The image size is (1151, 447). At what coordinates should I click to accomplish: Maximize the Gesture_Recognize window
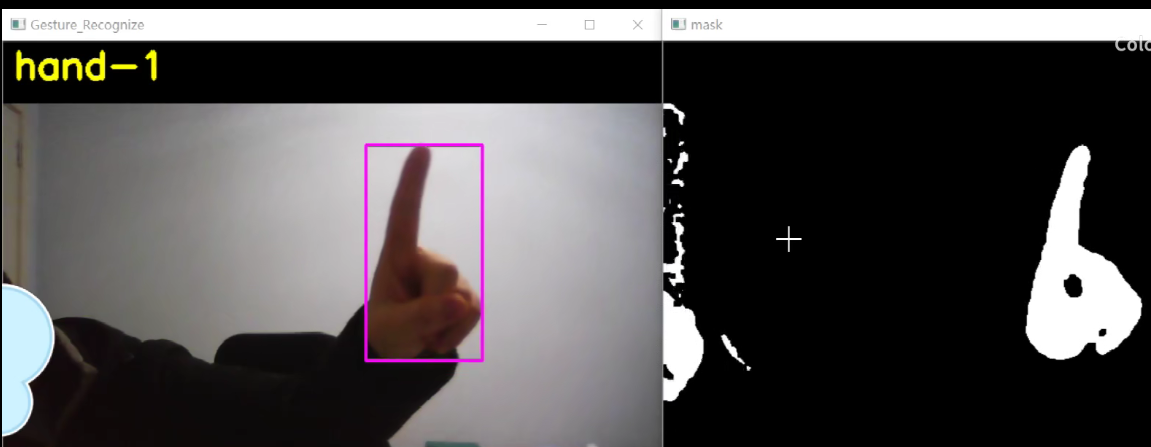point(589,25)
